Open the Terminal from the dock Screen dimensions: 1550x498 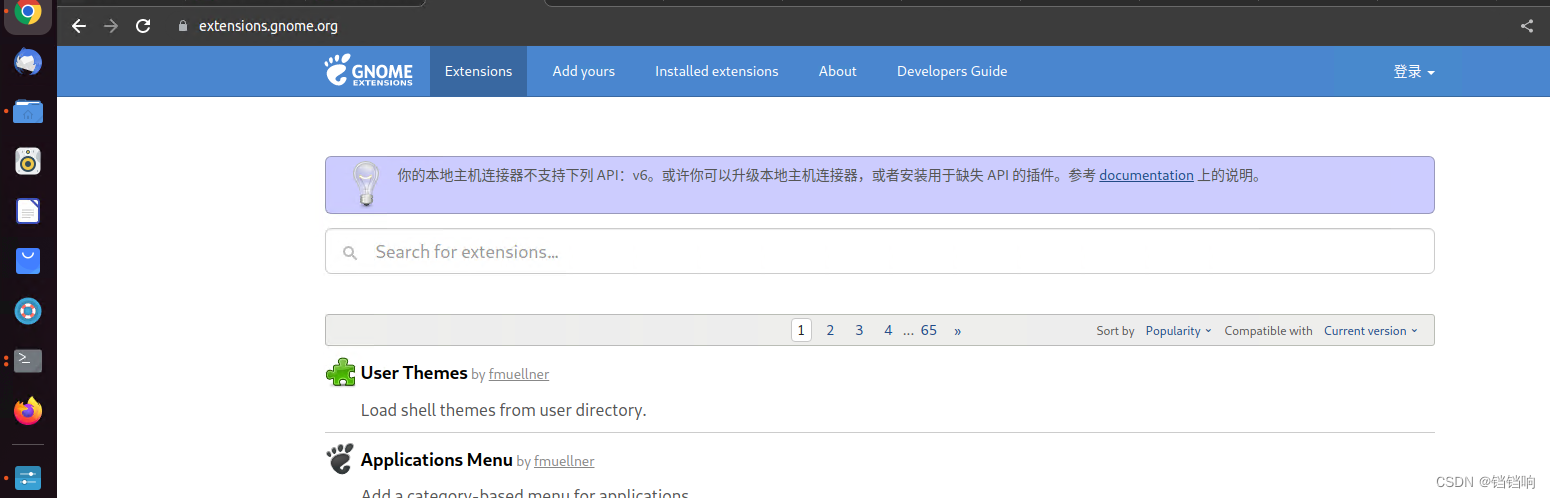point(28,360)
